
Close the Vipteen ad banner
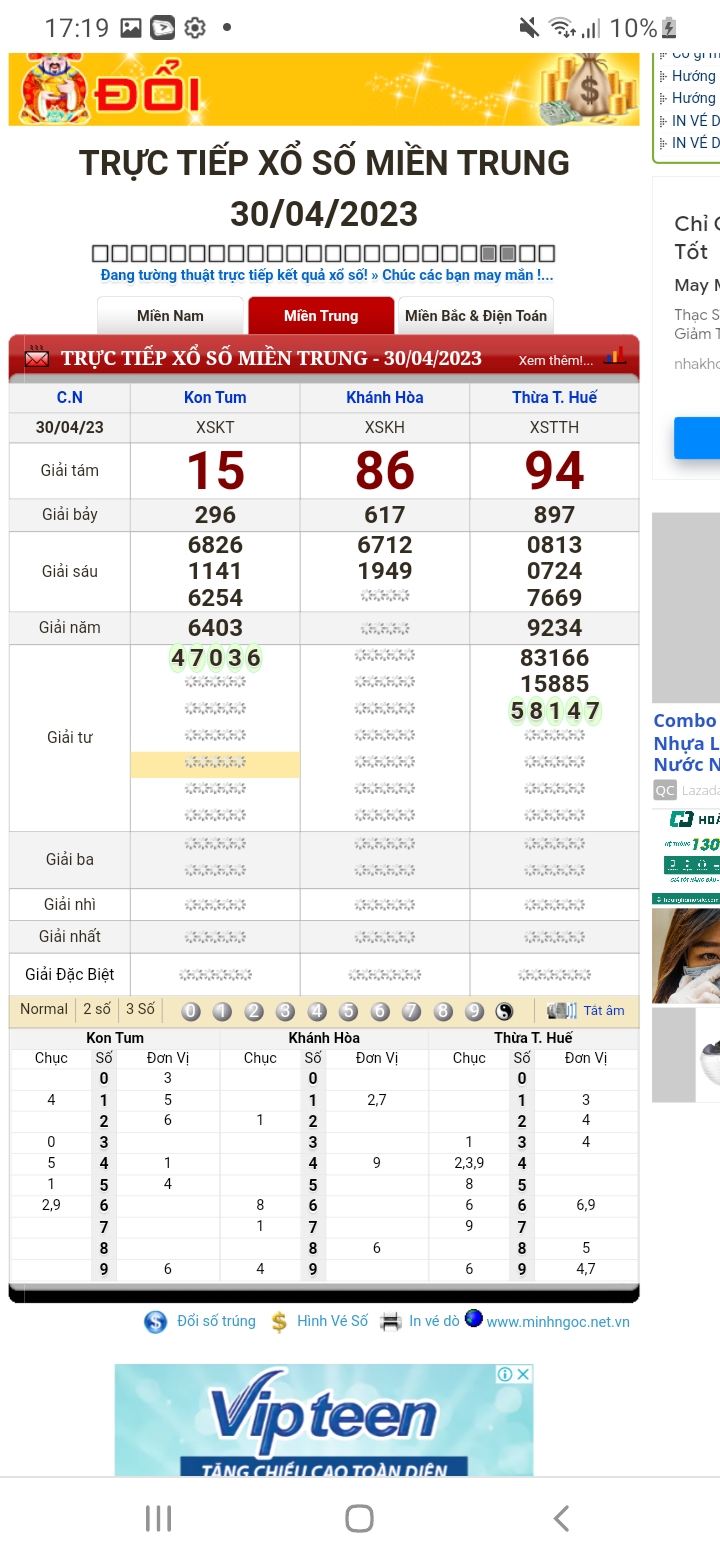tap(522, 1374)
